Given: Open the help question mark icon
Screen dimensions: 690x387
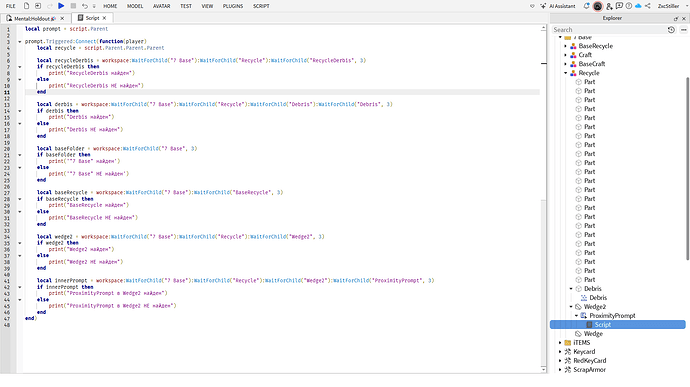Looking at the screenshot, I should pyautogui.click(x=629, y=6).
